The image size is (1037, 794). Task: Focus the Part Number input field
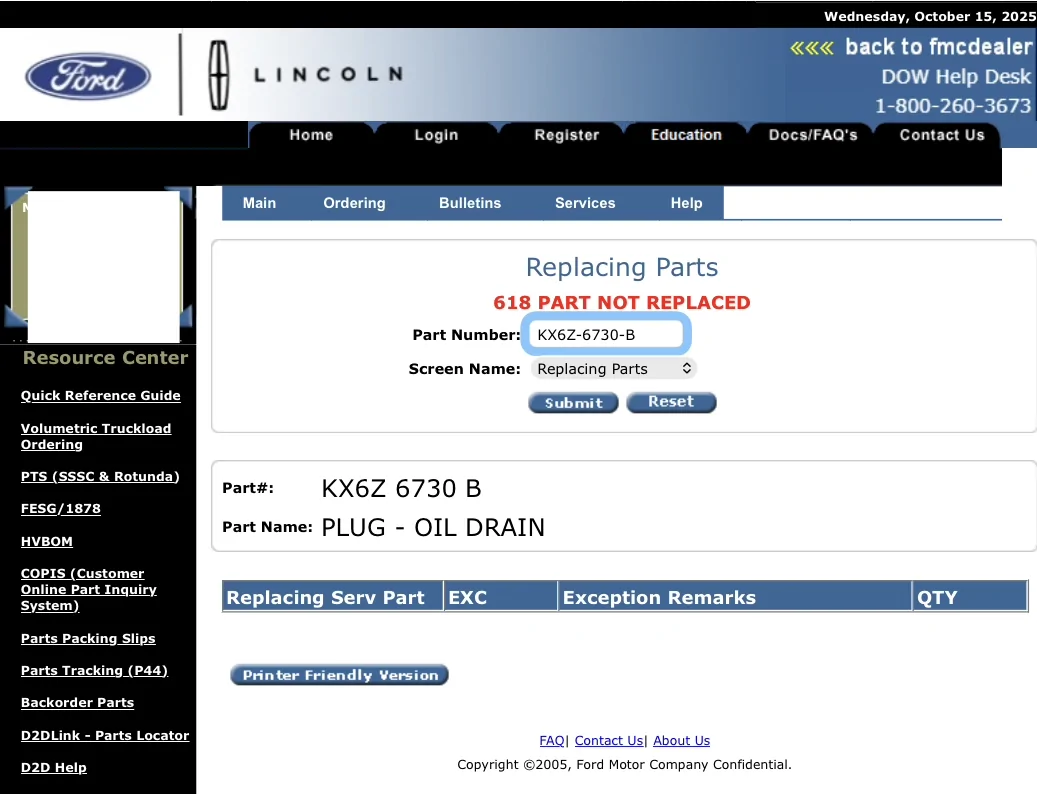pyautogui.click(x=606, y=335)
